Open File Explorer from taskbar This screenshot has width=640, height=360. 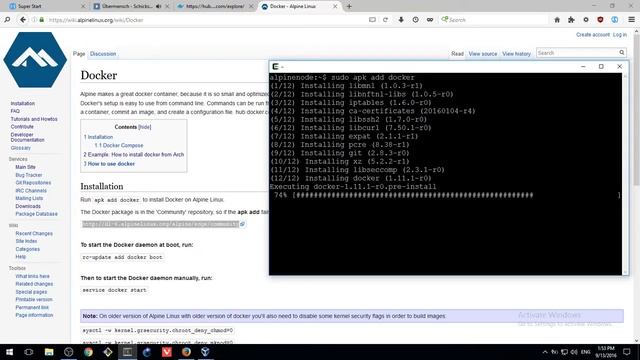click(49, 352)
